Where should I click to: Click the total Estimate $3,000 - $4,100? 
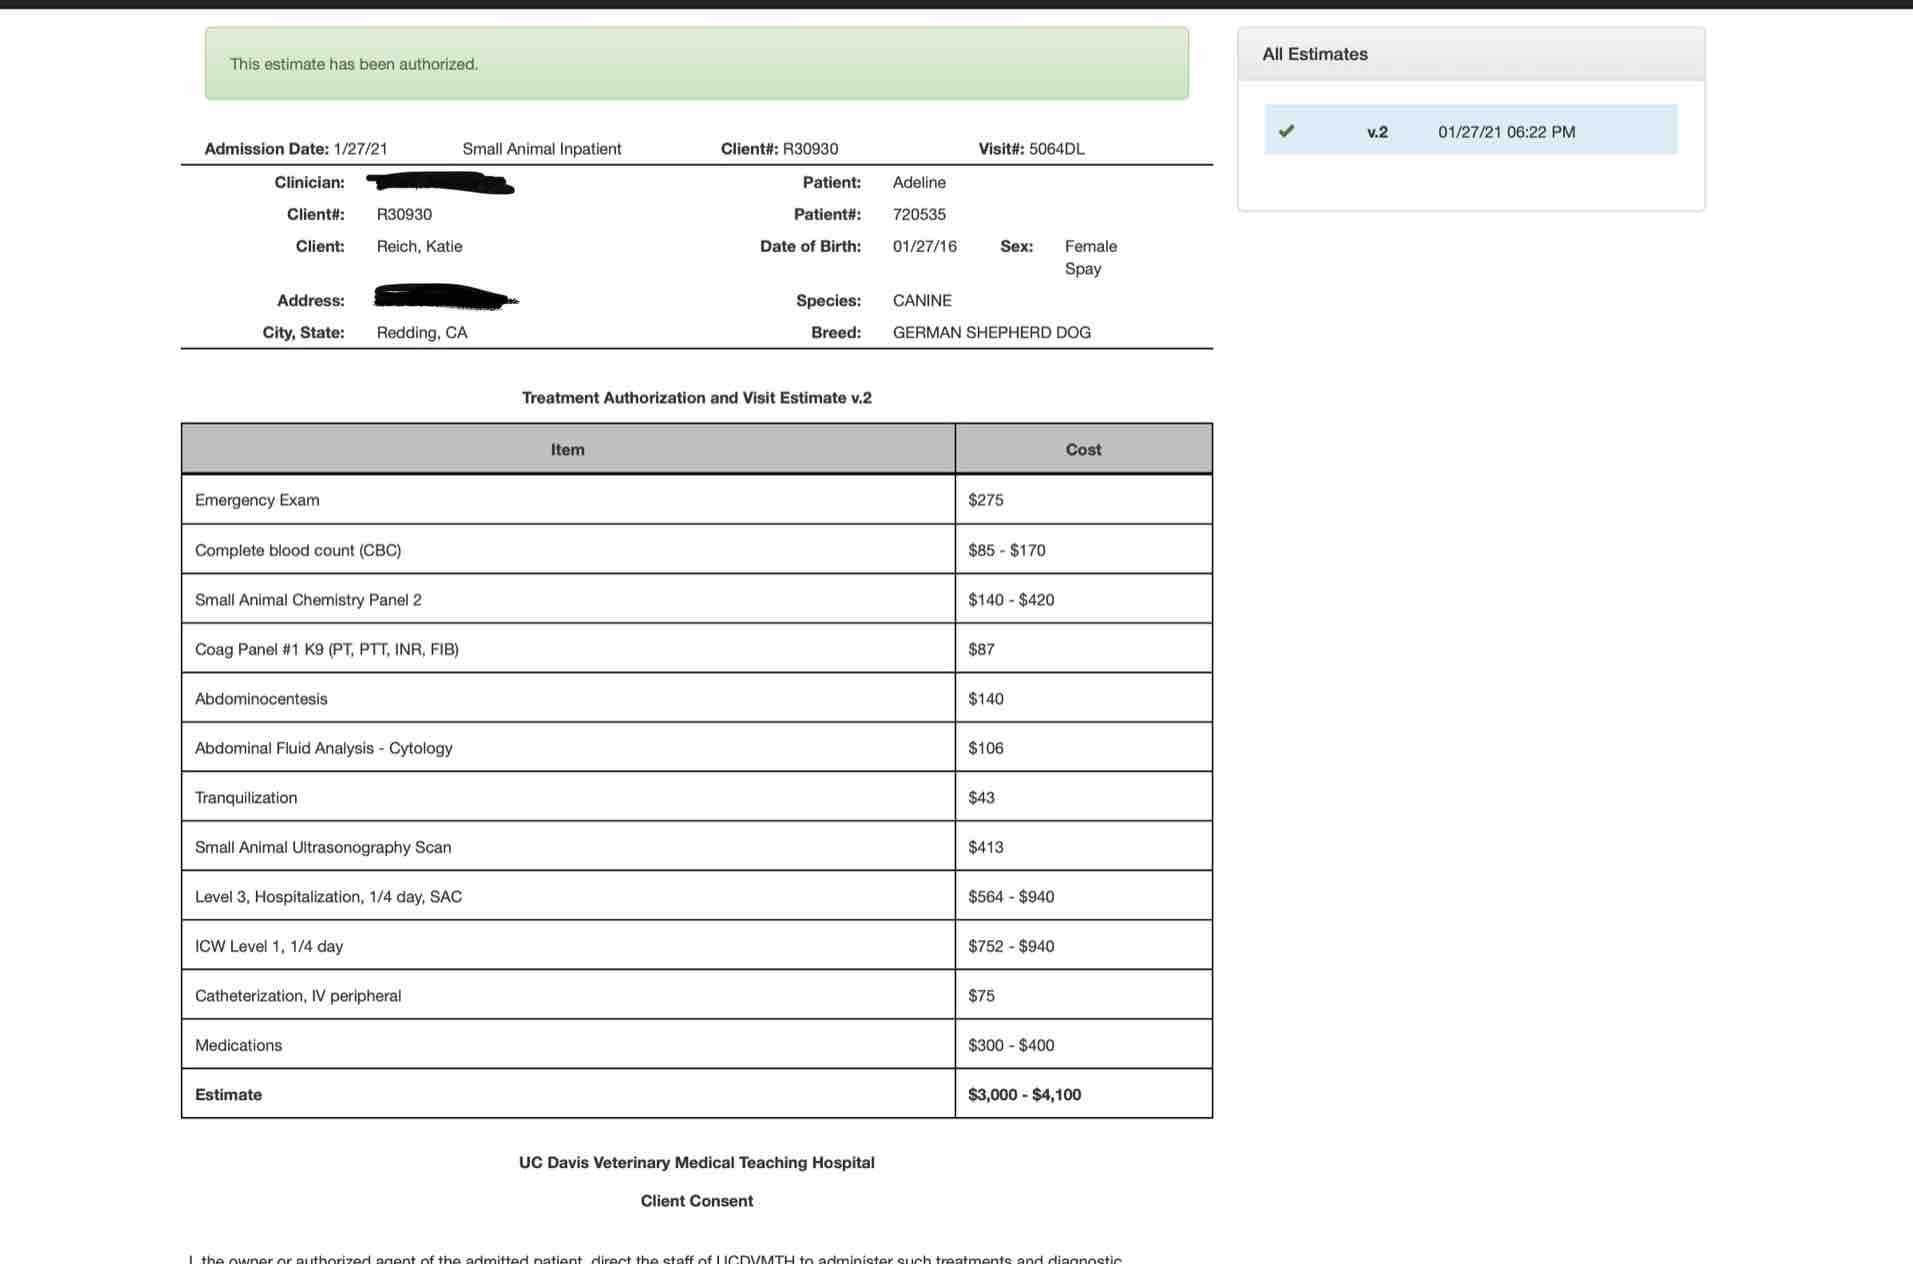tap(1024, 1094)
